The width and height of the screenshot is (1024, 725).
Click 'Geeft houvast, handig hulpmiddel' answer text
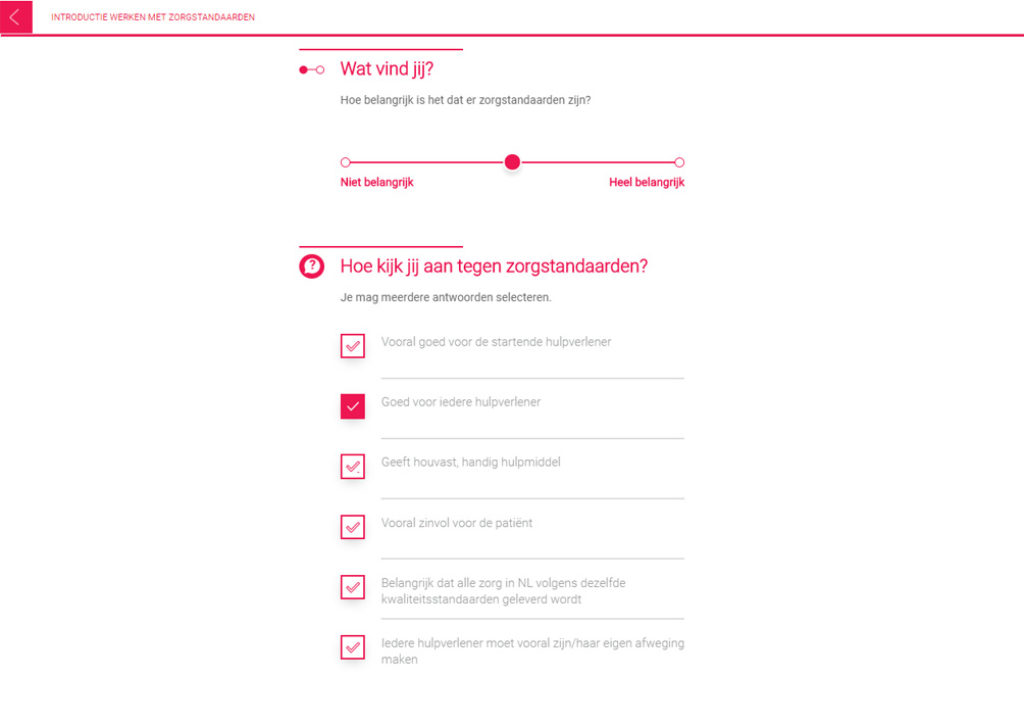coord(471,462)
